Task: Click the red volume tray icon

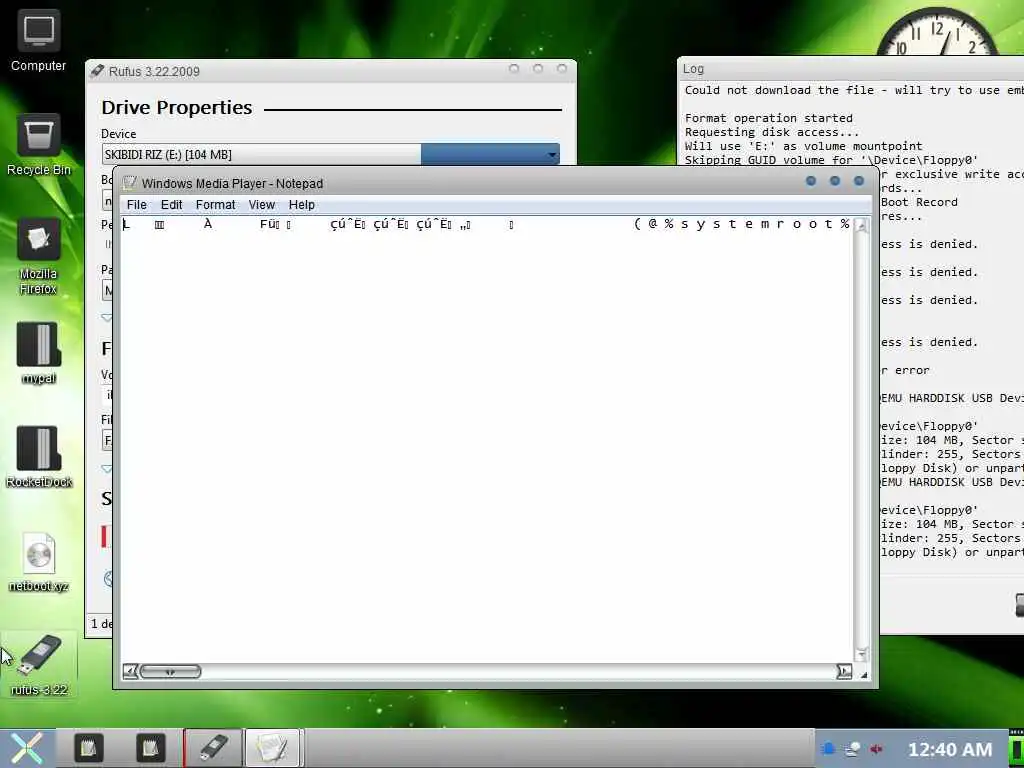Action: tap(876, 749)
